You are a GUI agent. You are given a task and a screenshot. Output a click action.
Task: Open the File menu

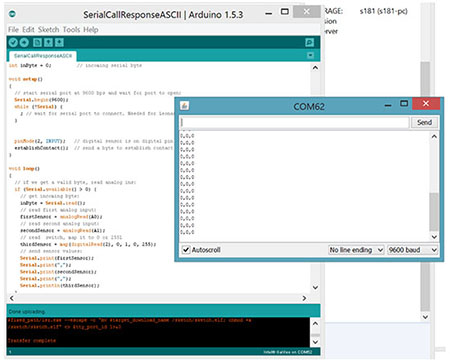point(13,30)
